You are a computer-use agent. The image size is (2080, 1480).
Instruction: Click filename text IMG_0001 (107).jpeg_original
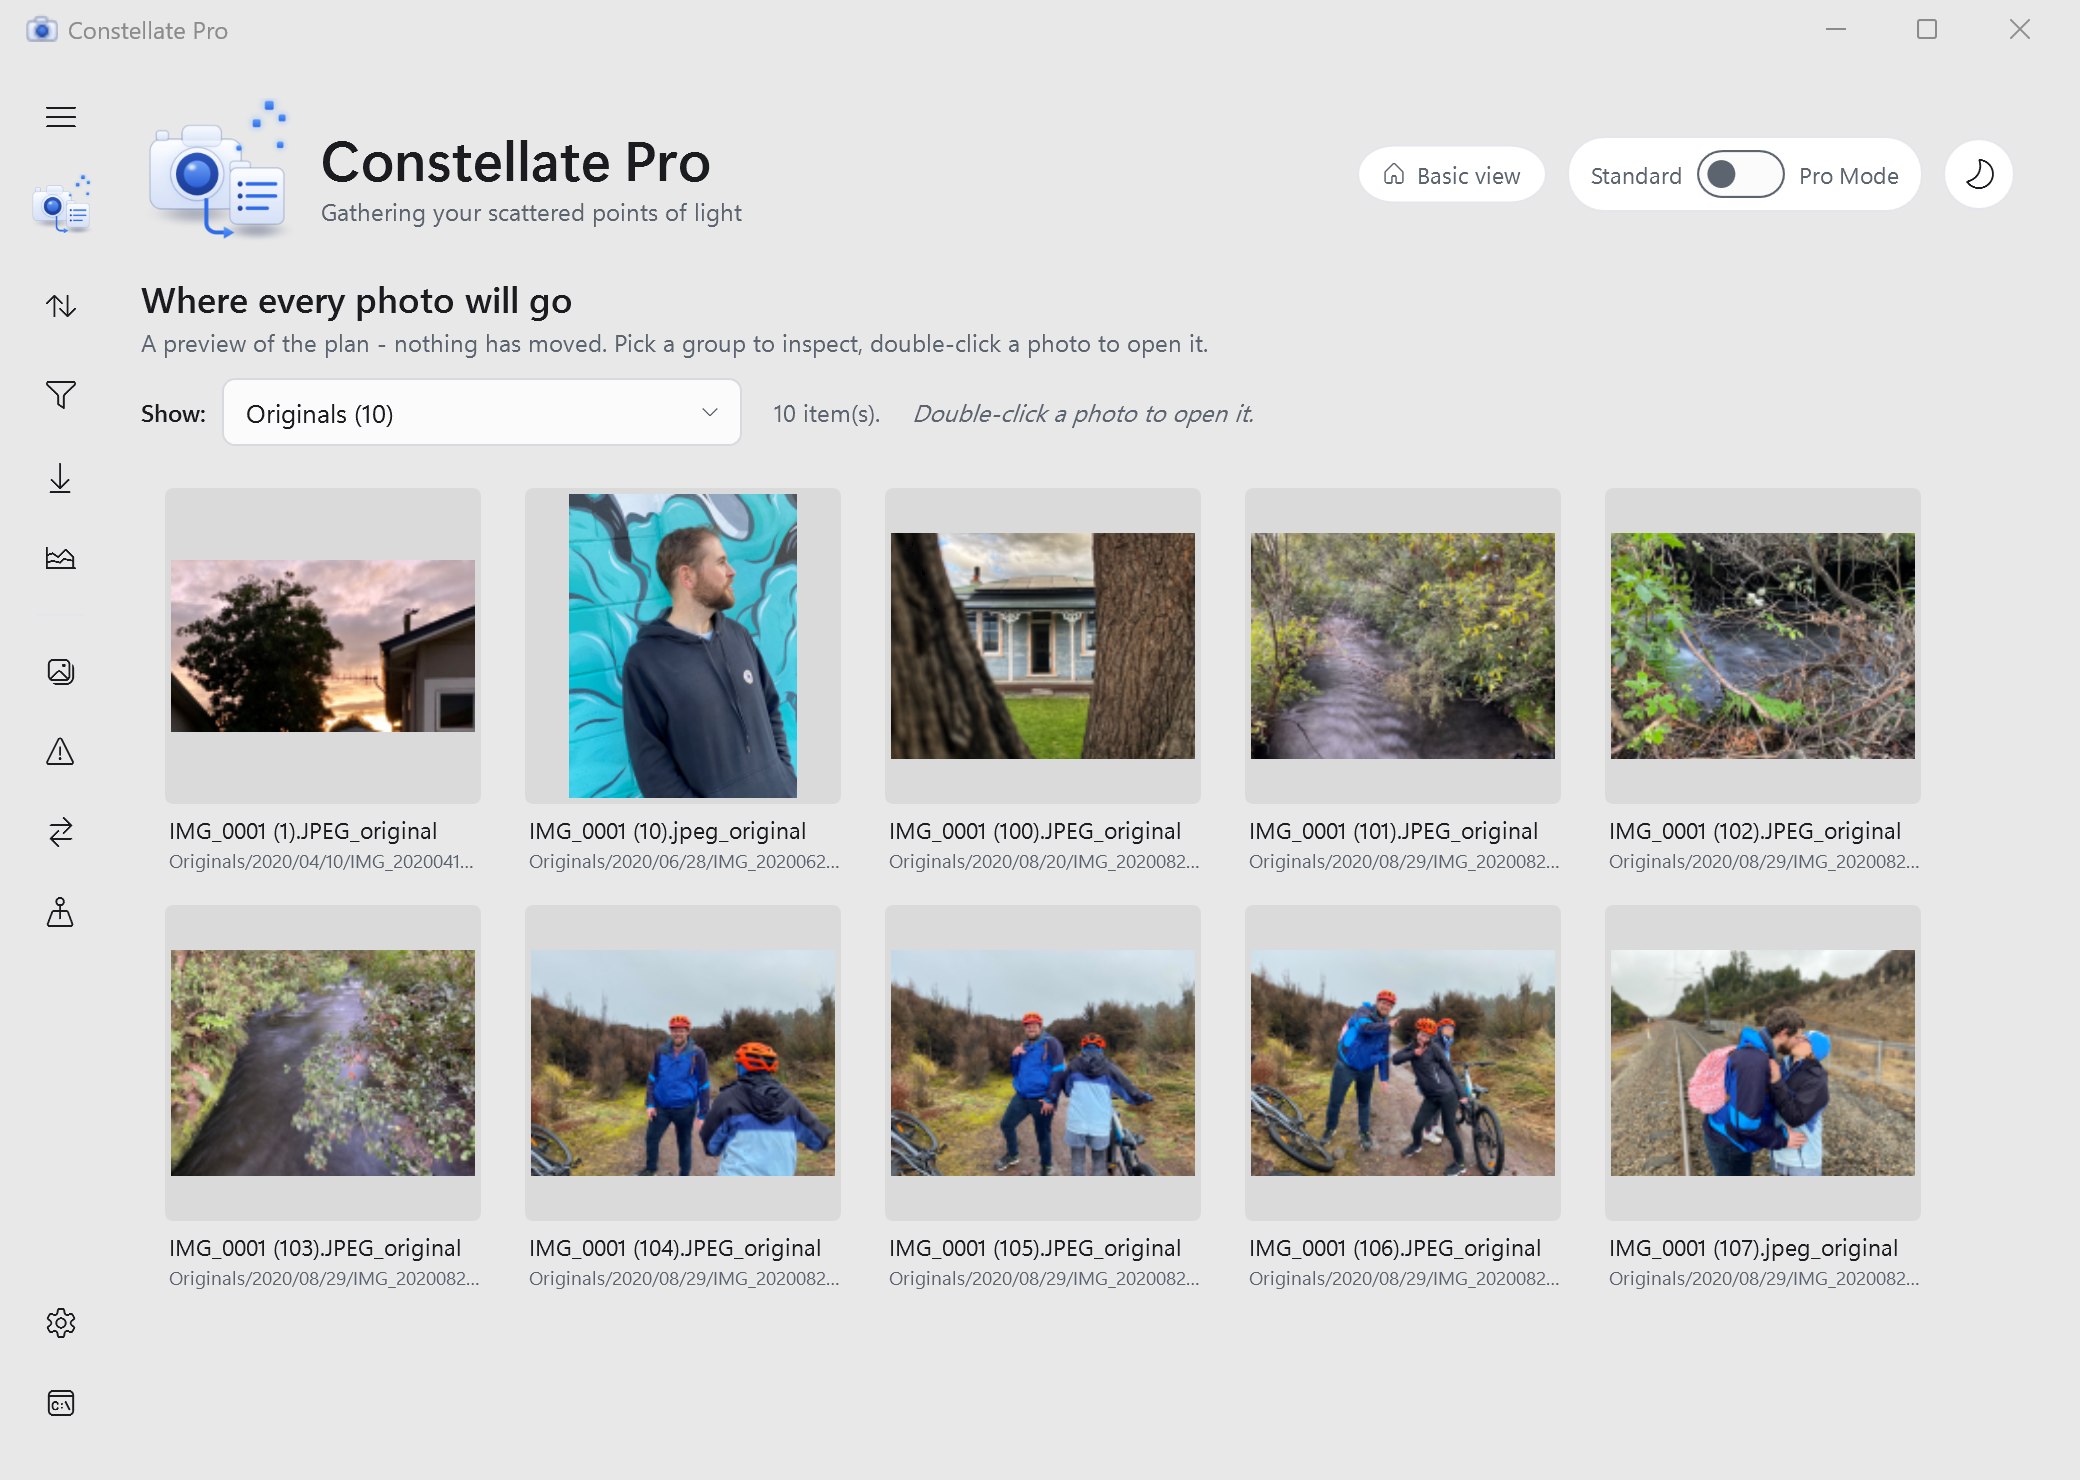[x=1753, y=1248]
